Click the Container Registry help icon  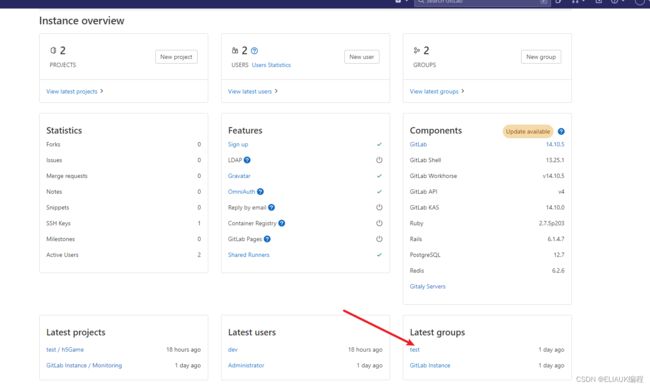282,223
